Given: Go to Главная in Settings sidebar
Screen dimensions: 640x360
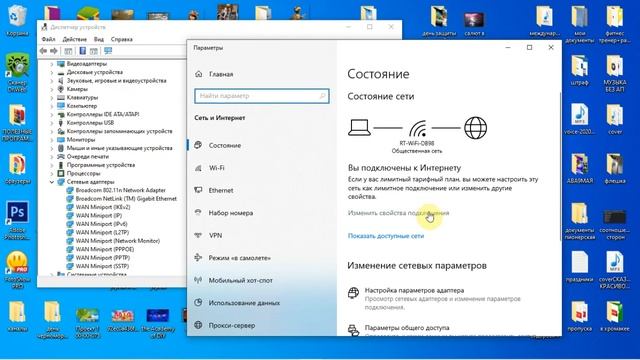Looking at the screenshot, I should (x=221, y=74).
